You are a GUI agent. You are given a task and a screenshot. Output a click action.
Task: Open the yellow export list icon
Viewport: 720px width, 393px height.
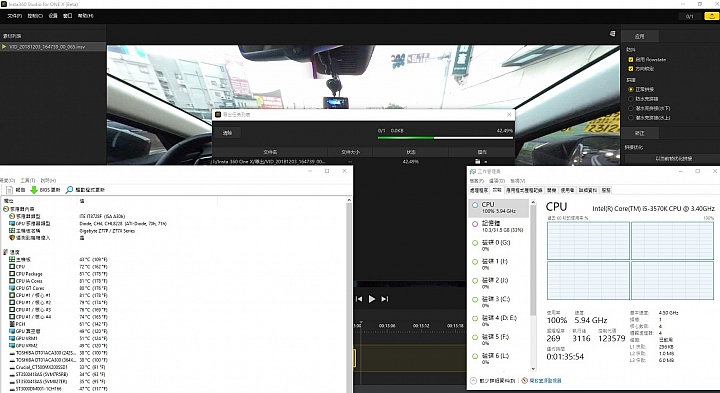pos(711,16)
